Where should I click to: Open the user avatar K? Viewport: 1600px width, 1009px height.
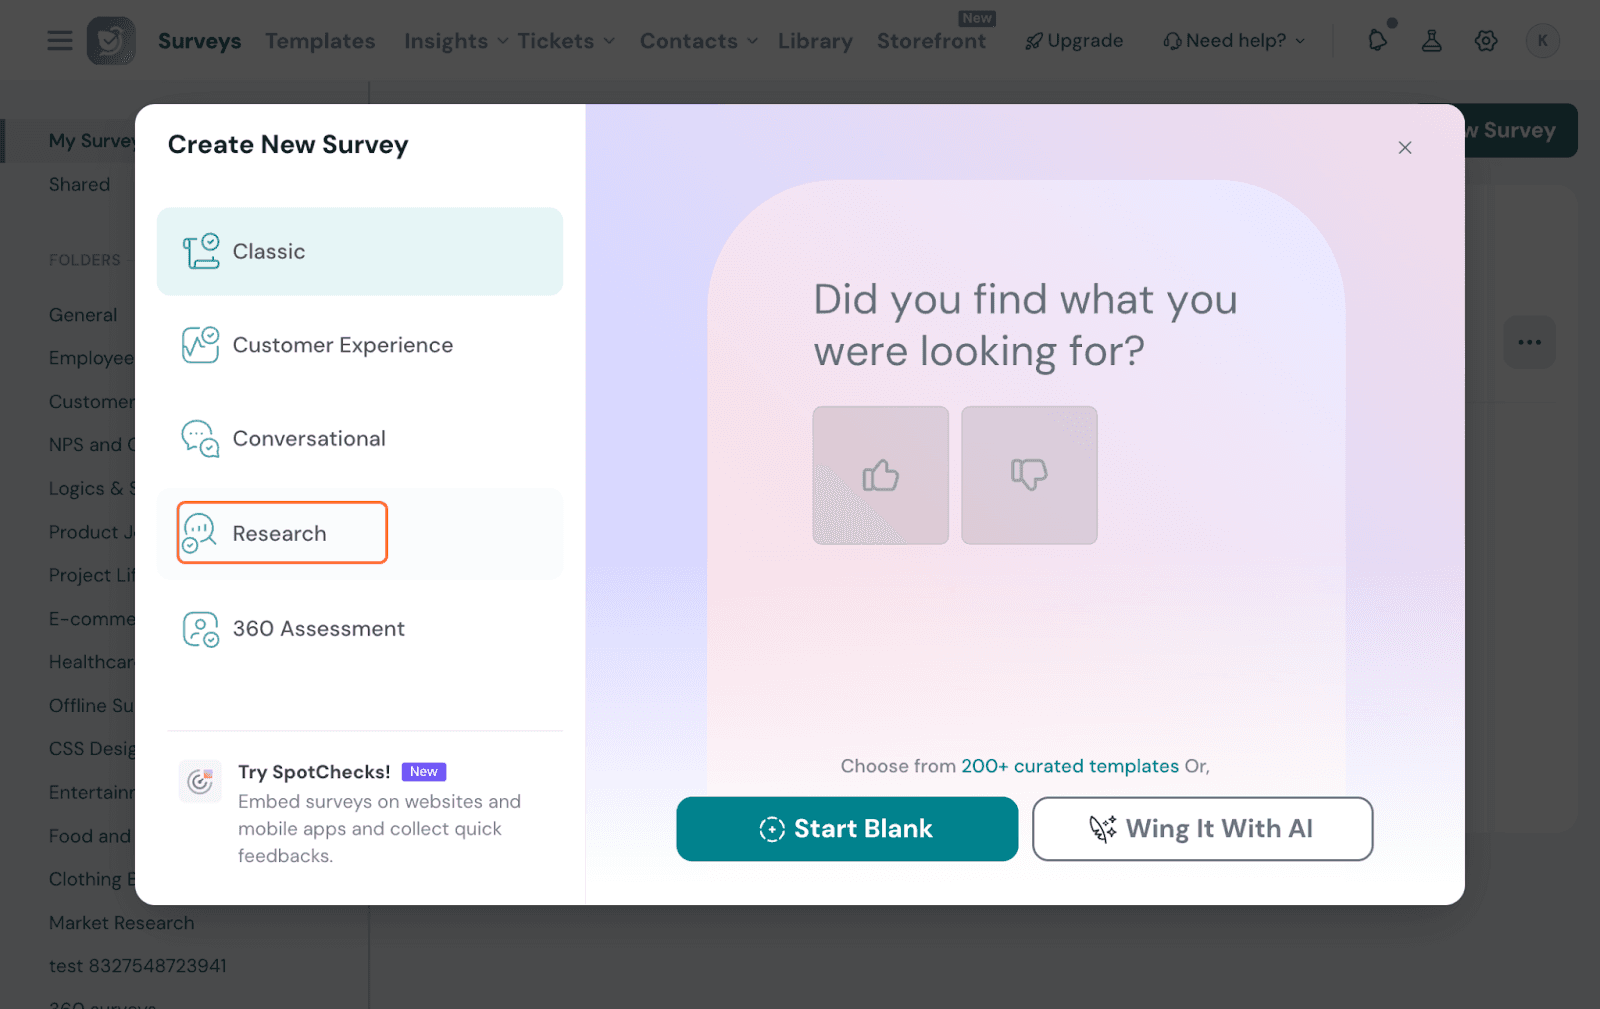click(x=1542, y=41)
